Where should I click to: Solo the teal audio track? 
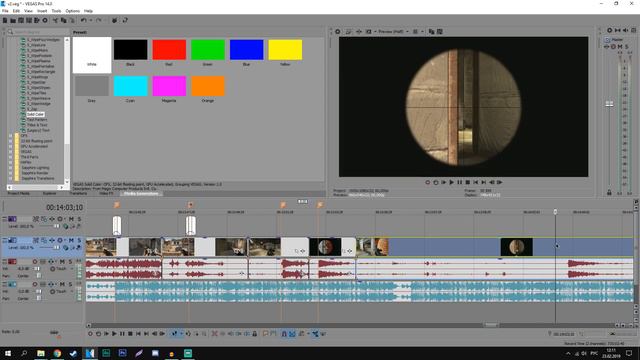point(70,284)
